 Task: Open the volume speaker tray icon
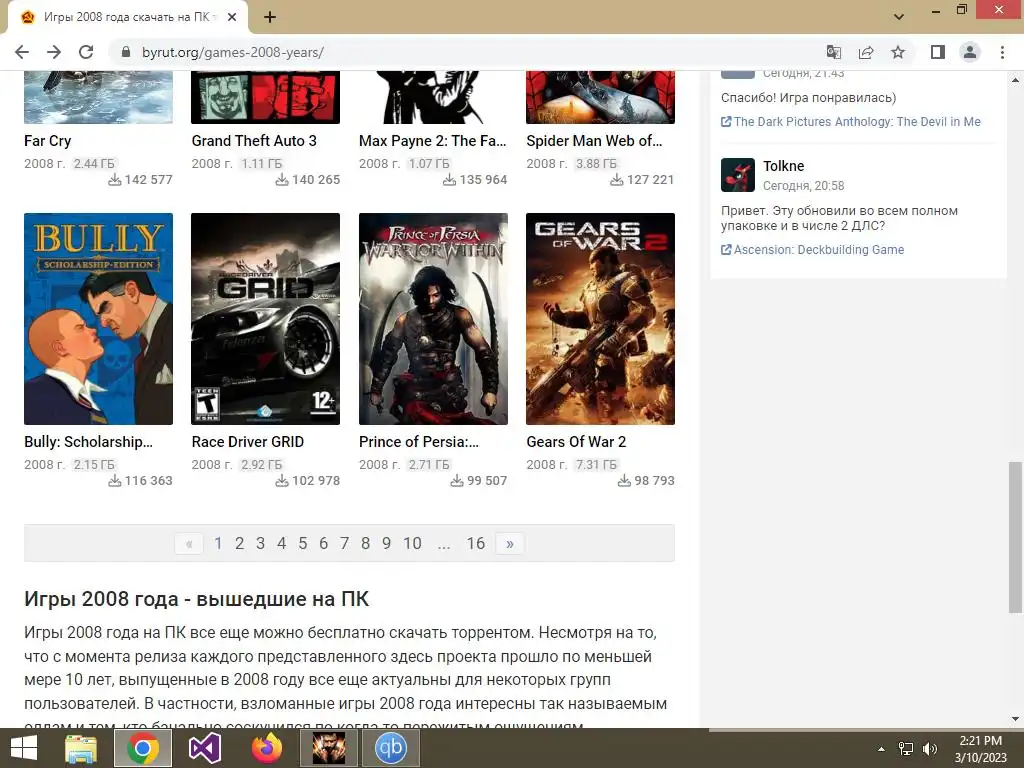click(x=930, y=749)
